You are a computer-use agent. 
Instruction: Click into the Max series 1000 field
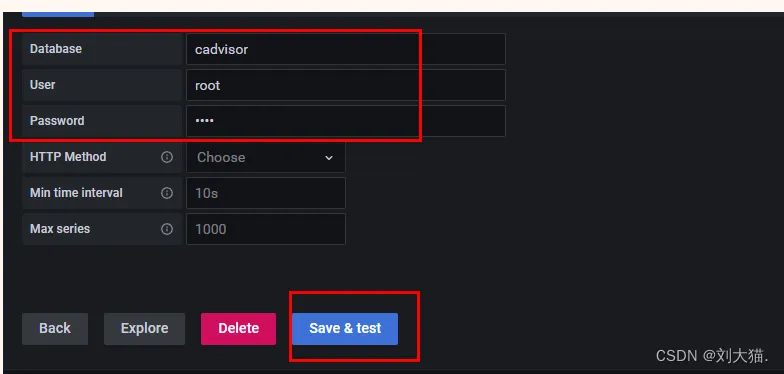[x=266, y=229]
